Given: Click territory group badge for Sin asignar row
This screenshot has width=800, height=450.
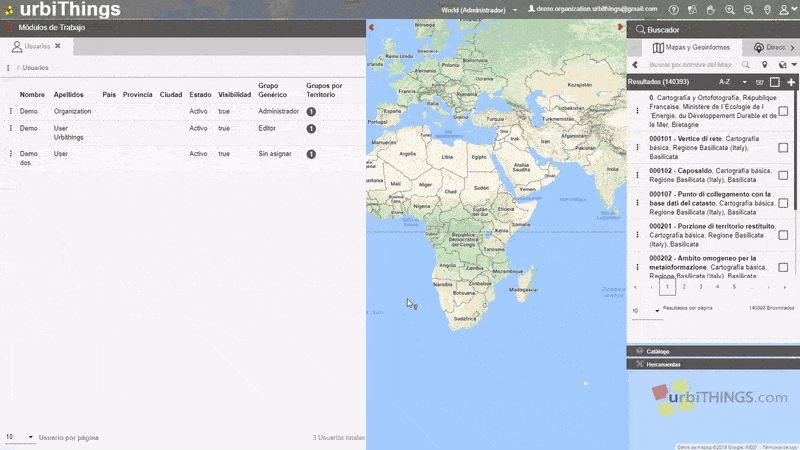Looking at the screenshot, I should coord(311,154).
